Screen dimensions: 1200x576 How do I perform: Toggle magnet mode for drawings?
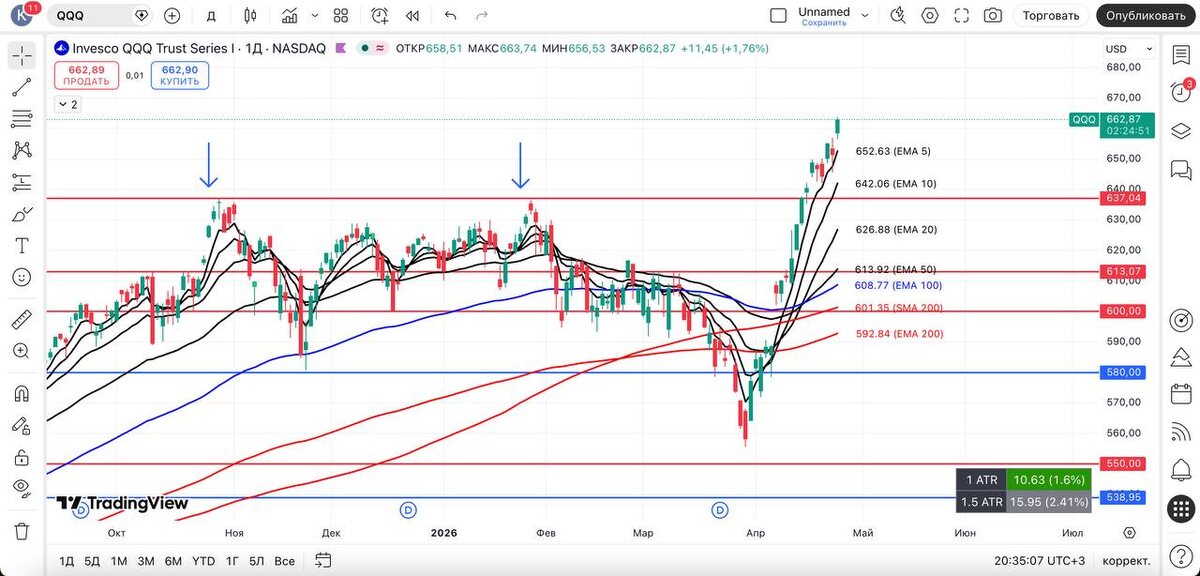pos(22,393)
